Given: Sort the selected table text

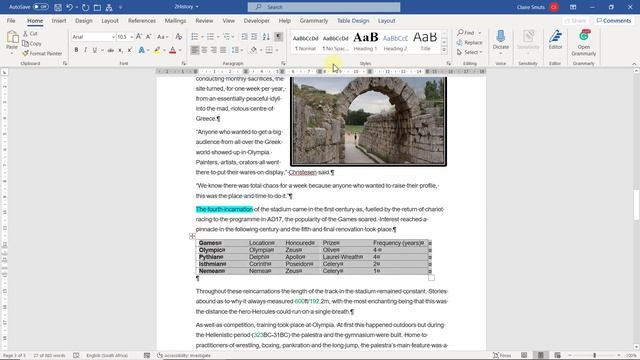Looking at the screenshot, I should point(266,37).
